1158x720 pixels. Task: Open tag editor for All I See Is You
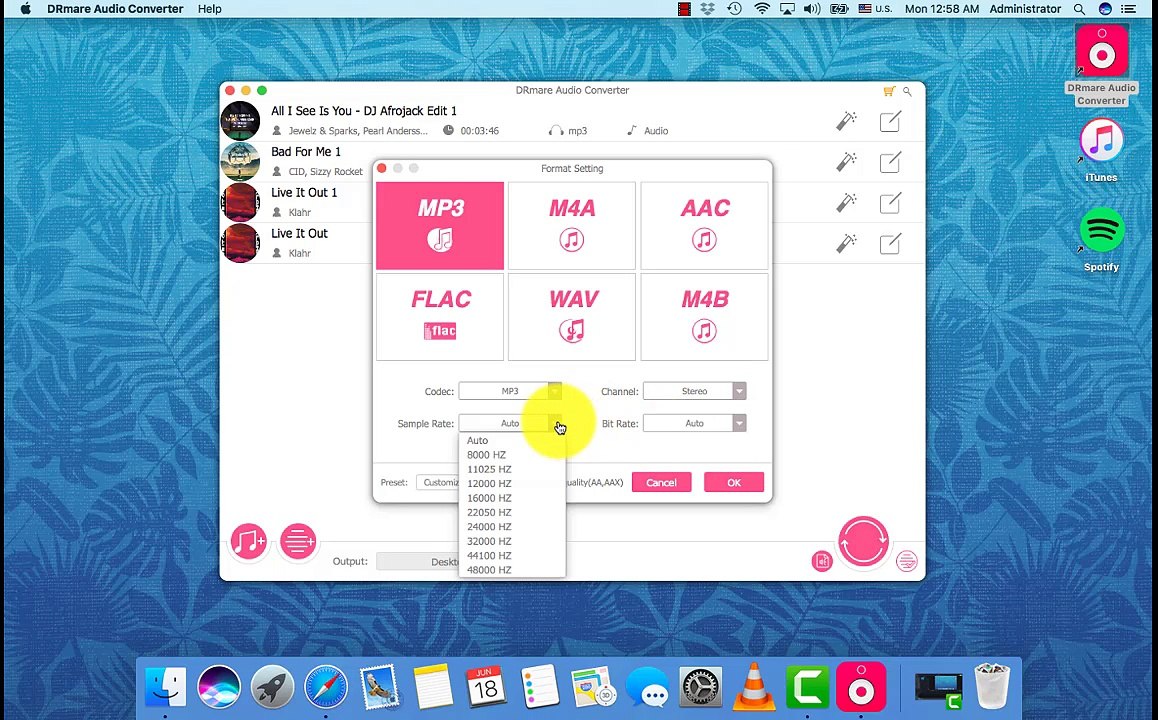click(890, 121)
